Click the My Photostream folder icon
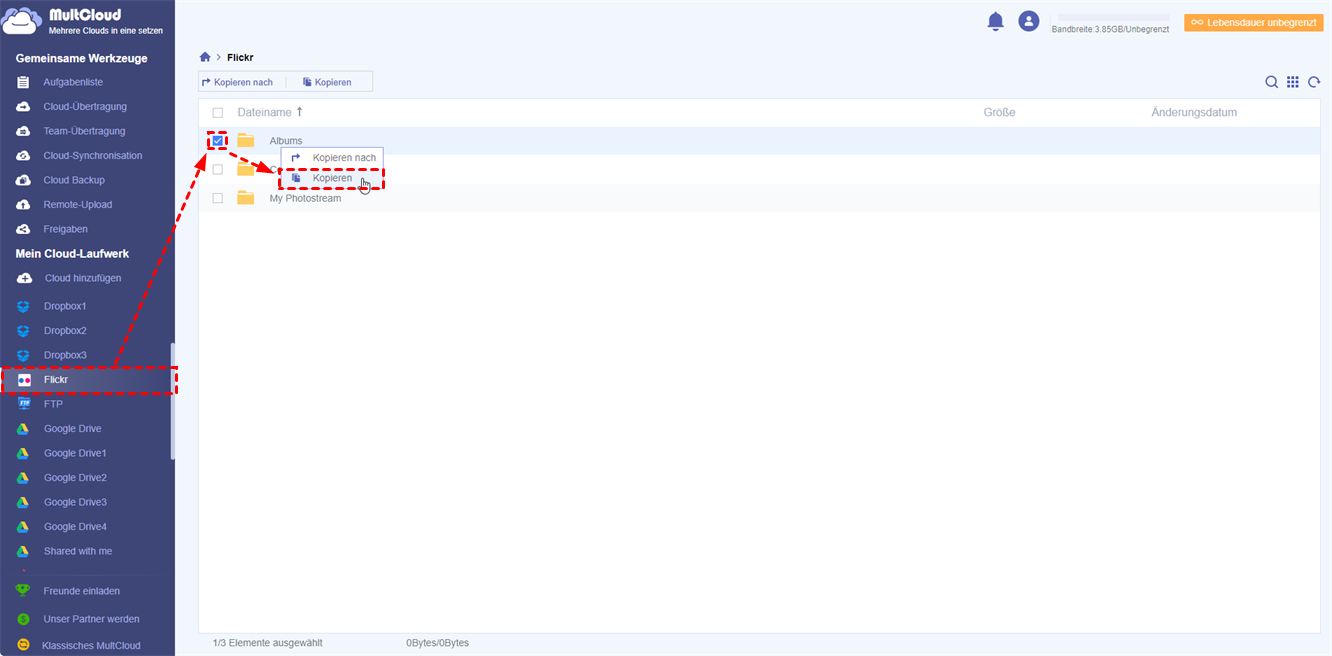 (246, 198)
